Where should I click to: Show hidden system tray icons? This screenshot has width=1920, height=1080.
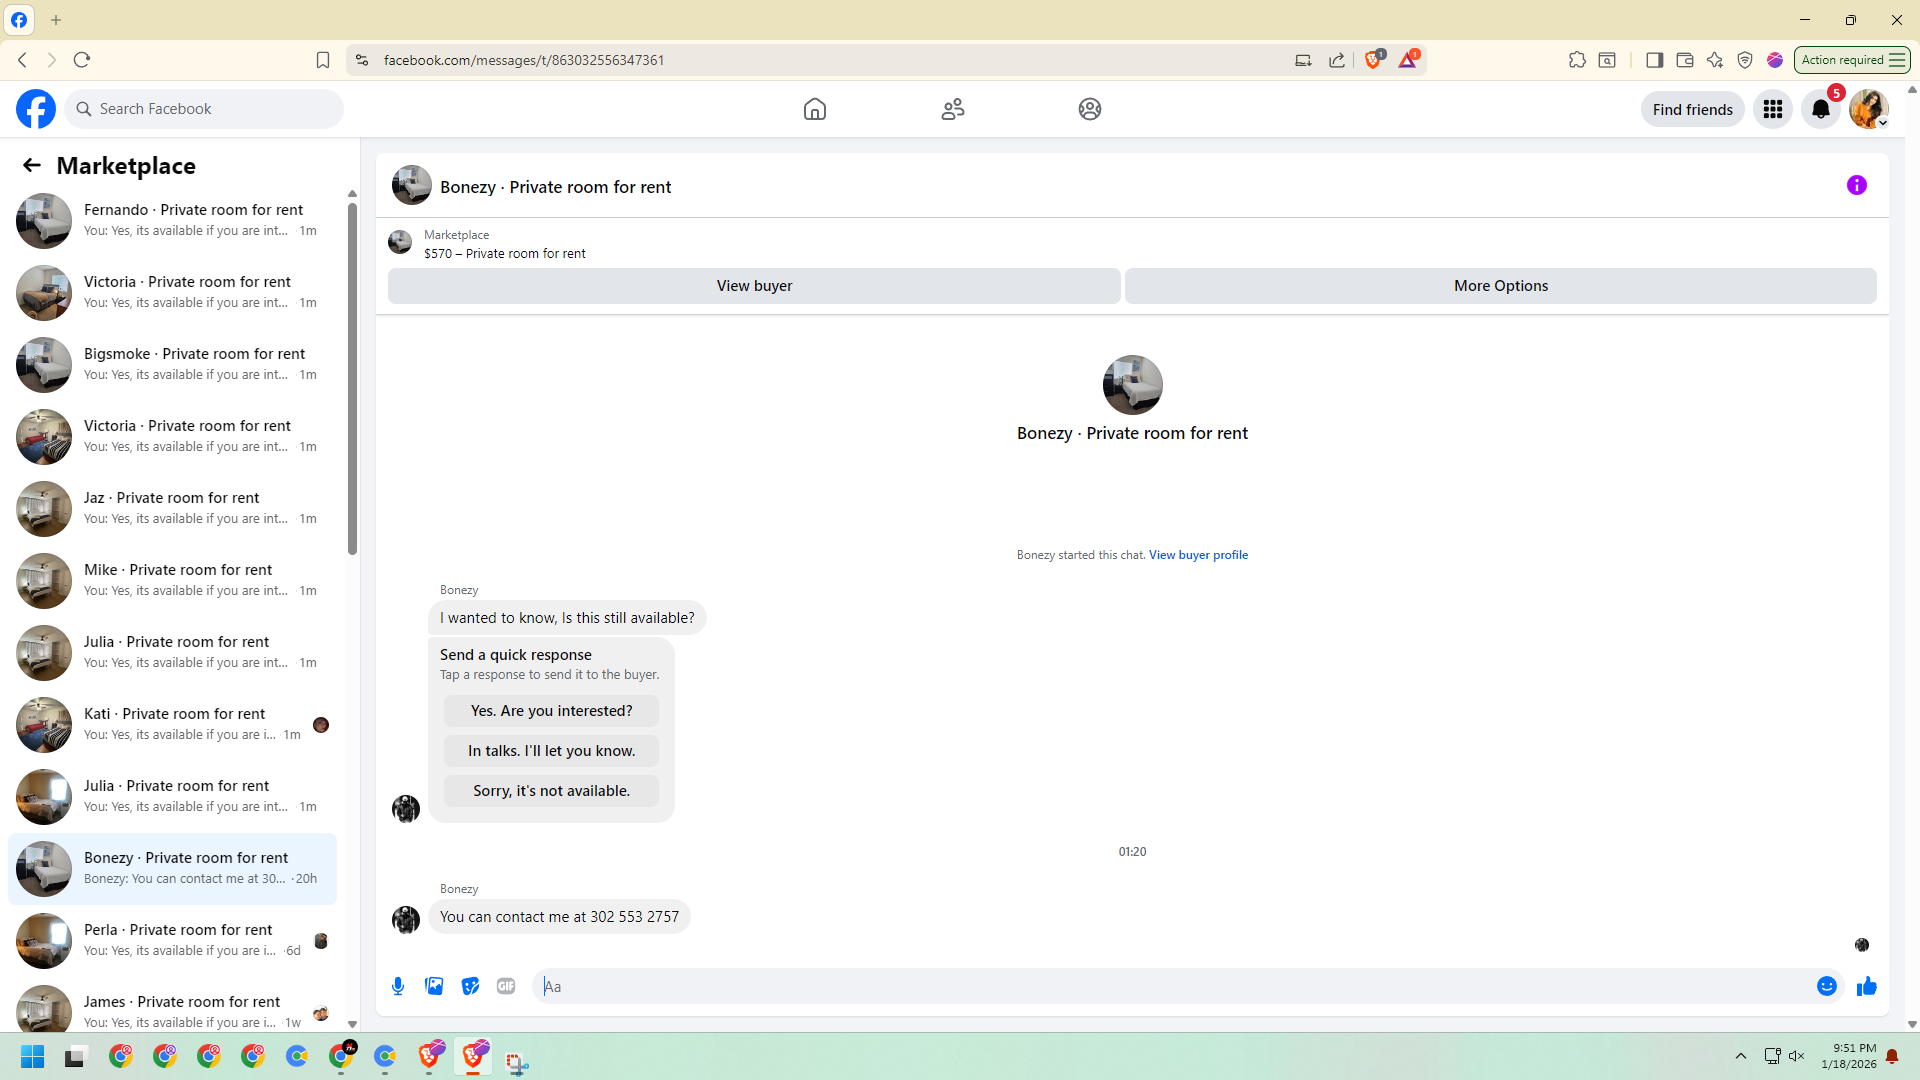(1740, 1056)
